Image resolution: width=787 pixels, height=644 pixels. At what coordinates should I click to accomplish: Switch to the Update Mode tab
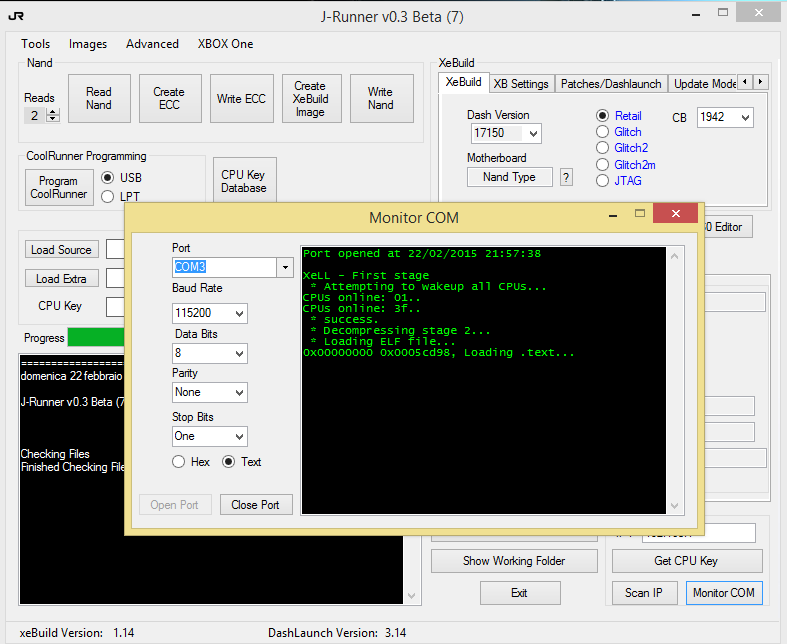tap(704, 84)
